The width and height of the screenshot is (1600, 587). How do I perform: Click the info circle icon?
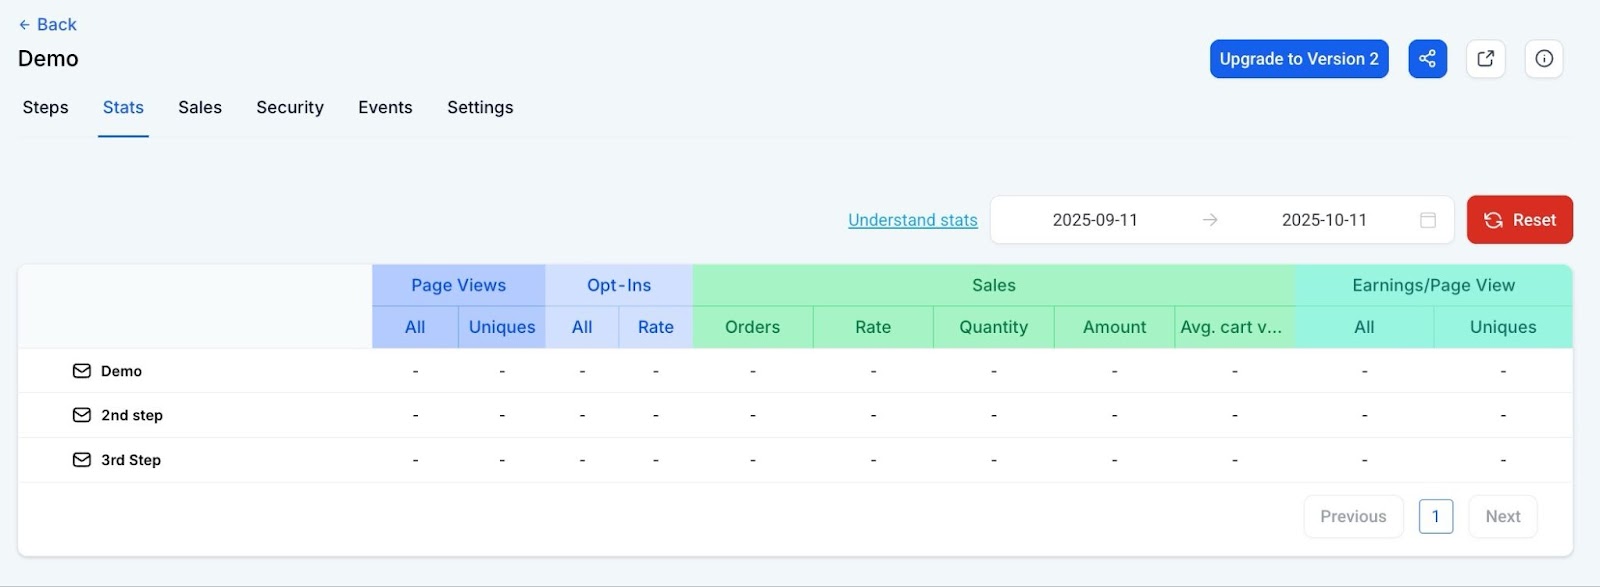pos(1543,59)
